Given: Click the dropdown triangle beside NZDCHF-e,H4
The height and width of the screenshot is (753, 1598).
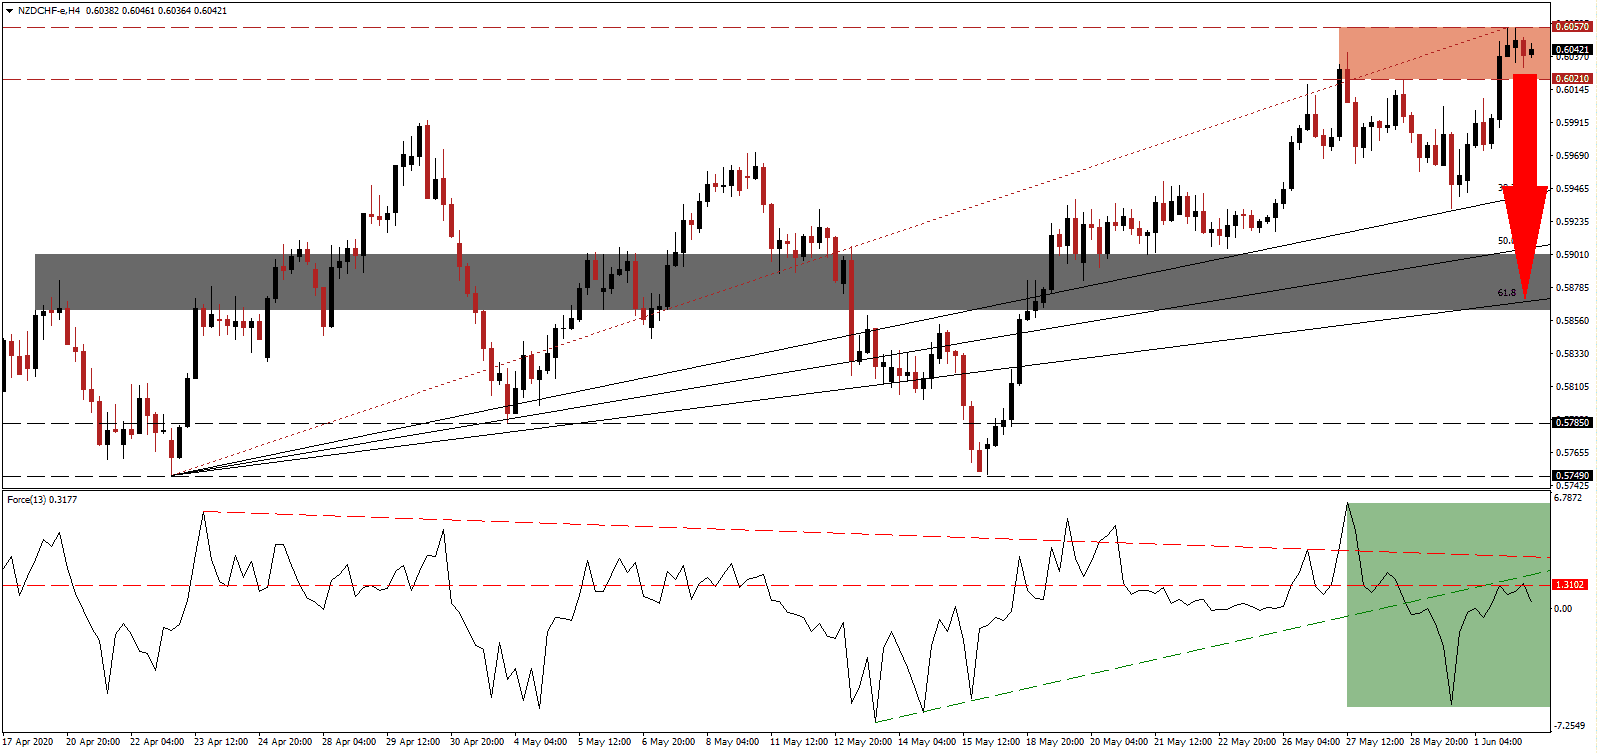Looking at the screenshot, I should coord(9,11).
